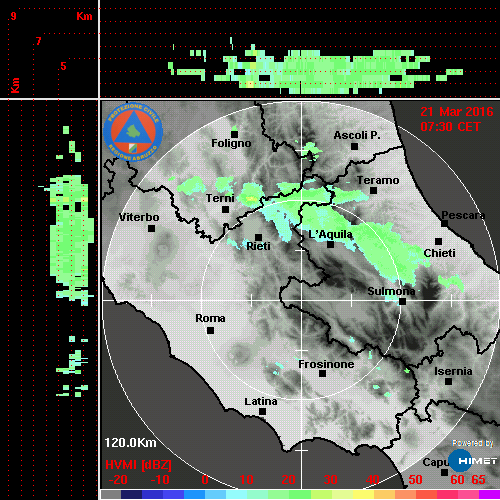The height and width of the screenshot is (500, 500).
Task: Select the Sulmona city marker square
Action: tap(403, 301)
